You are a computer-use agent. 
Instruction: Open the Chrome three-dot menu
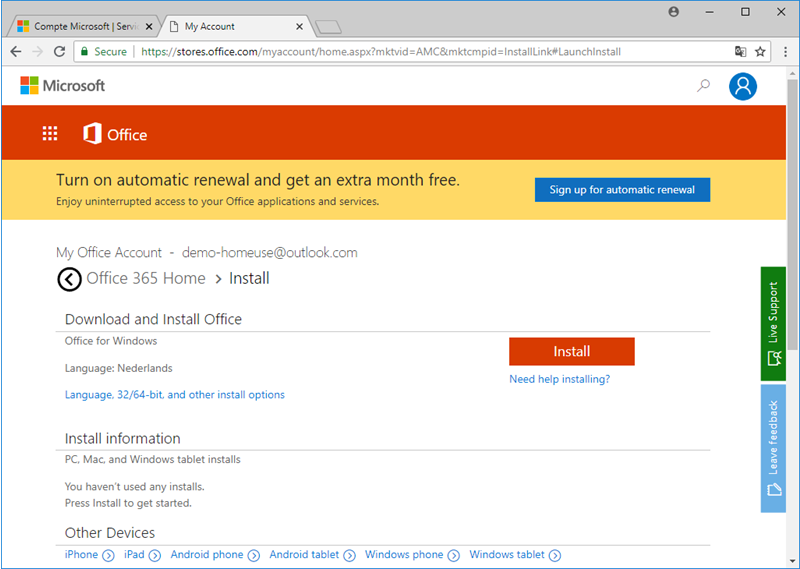tap(785, 52)
